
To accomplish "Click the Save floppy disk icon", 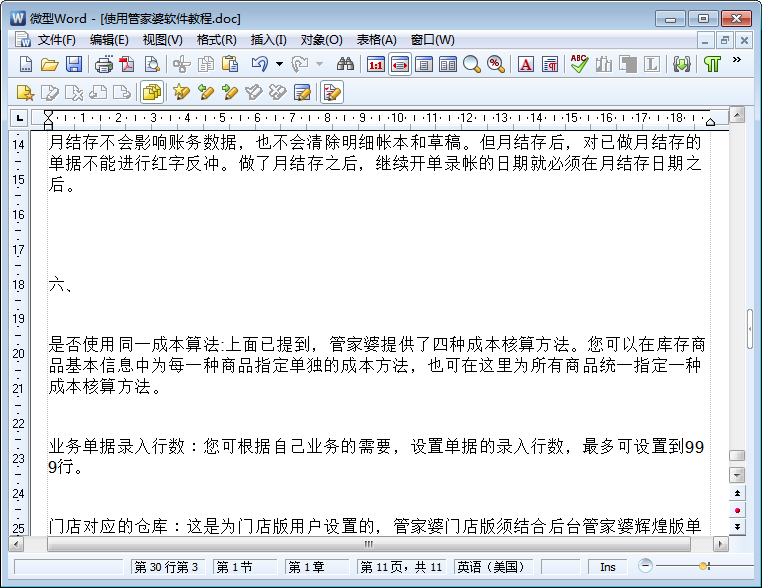I will (x=74, y=64).
